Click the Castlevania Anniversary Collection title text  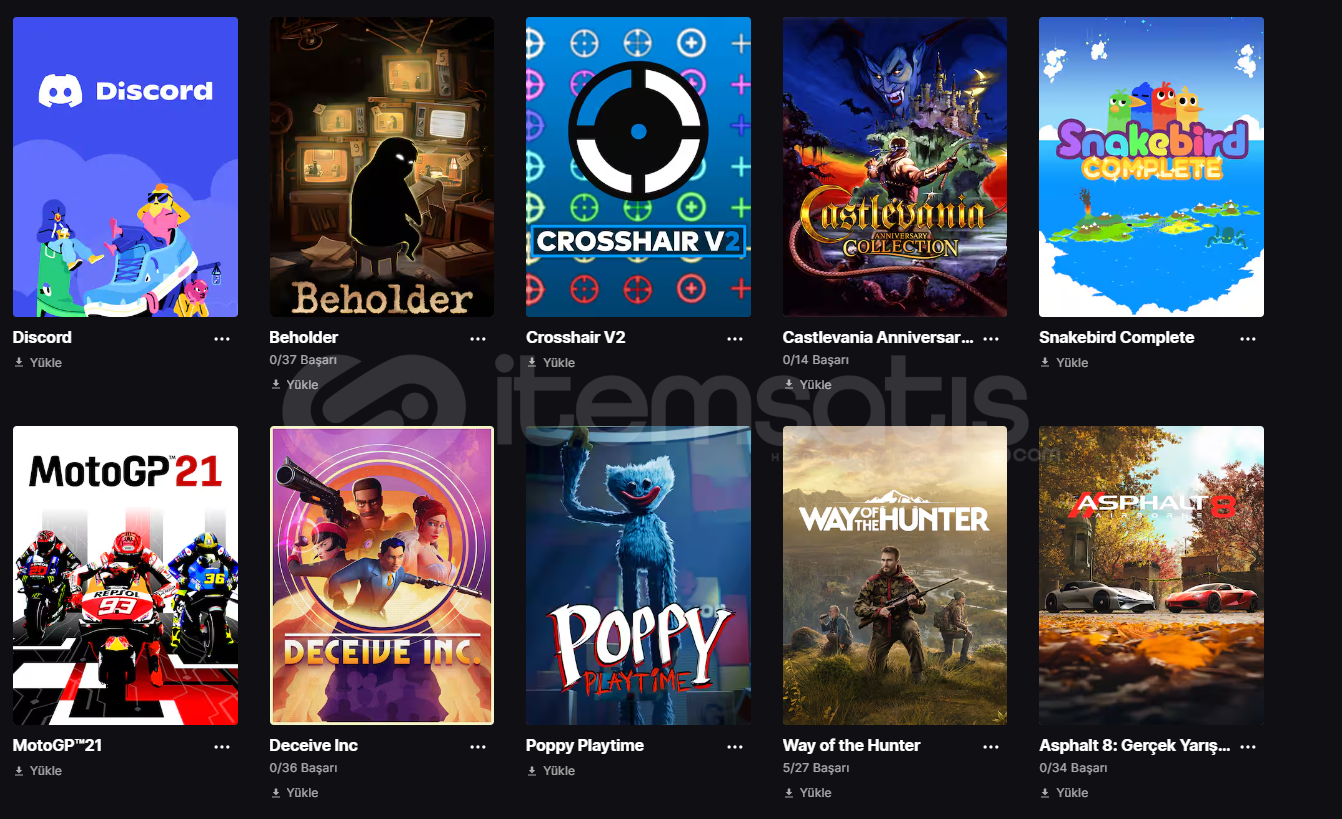tap(878, 338)
